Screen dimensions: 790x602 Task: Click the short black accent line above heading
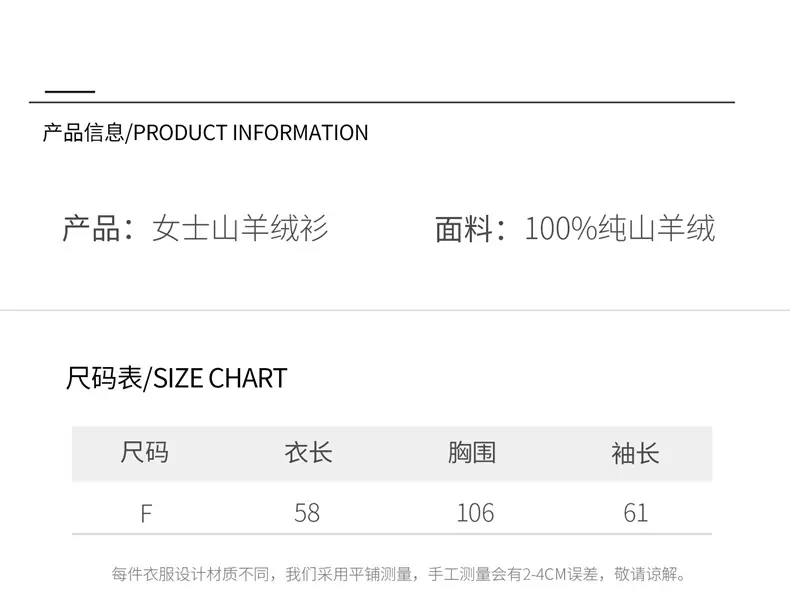70,92
